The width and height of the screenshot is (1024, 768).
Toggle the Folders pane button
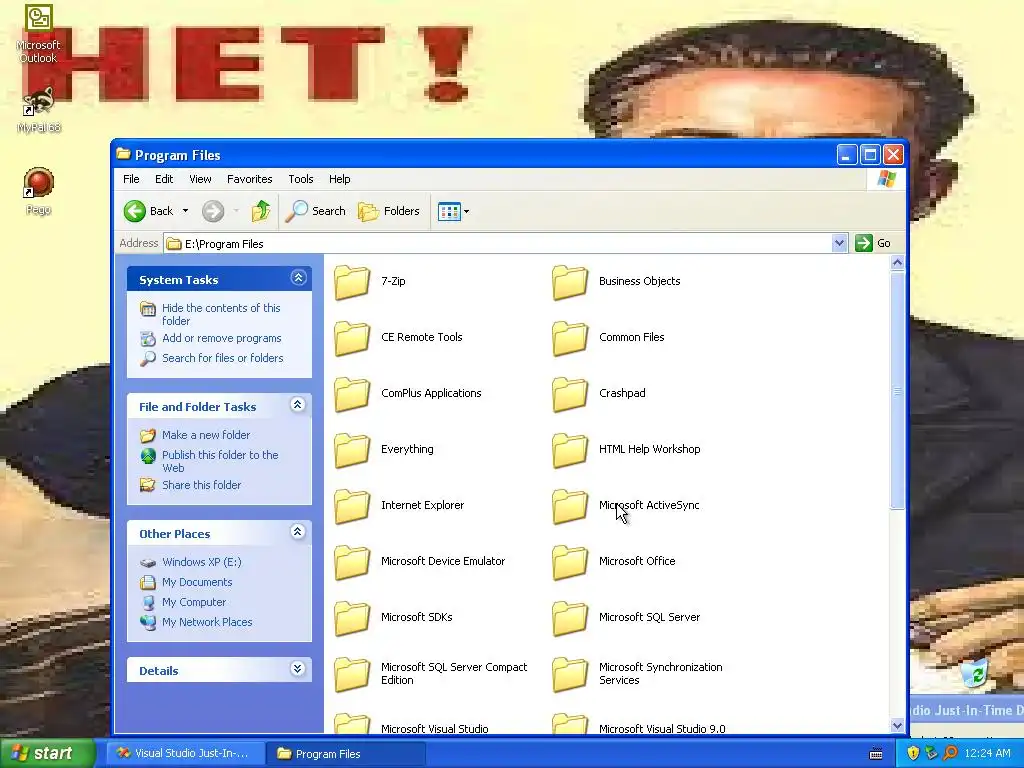point(389,211)
